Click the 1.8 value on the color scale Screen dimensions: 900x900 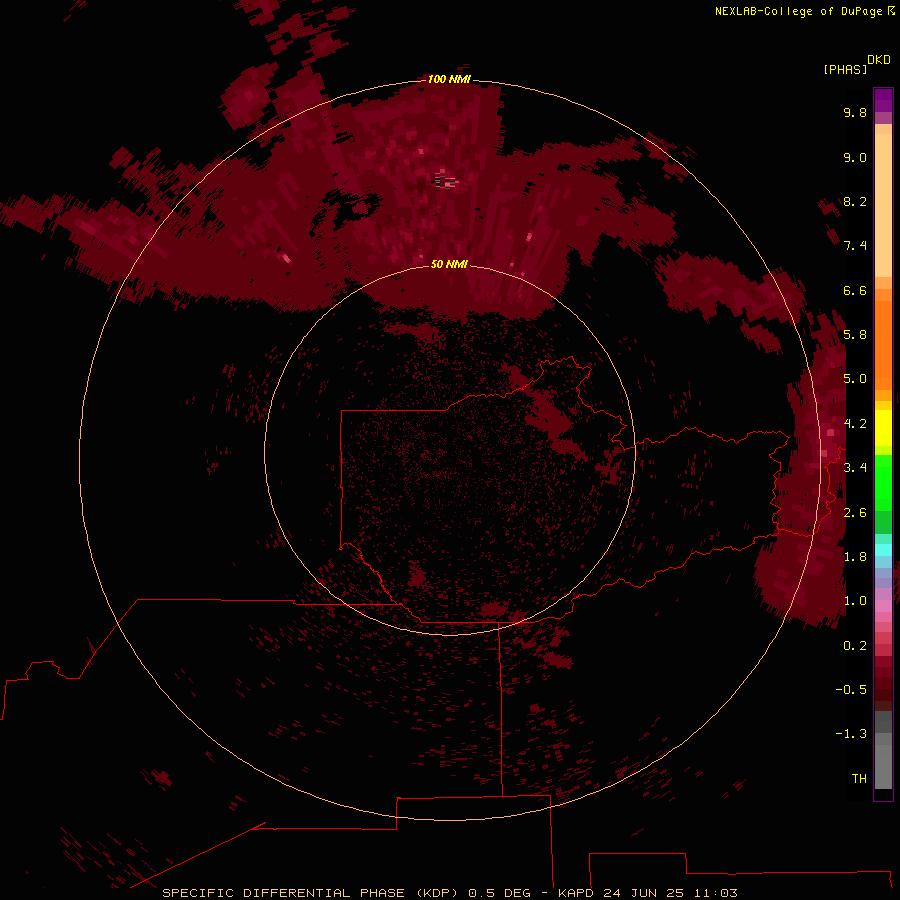pyautogui.click(x=855, y=557)
